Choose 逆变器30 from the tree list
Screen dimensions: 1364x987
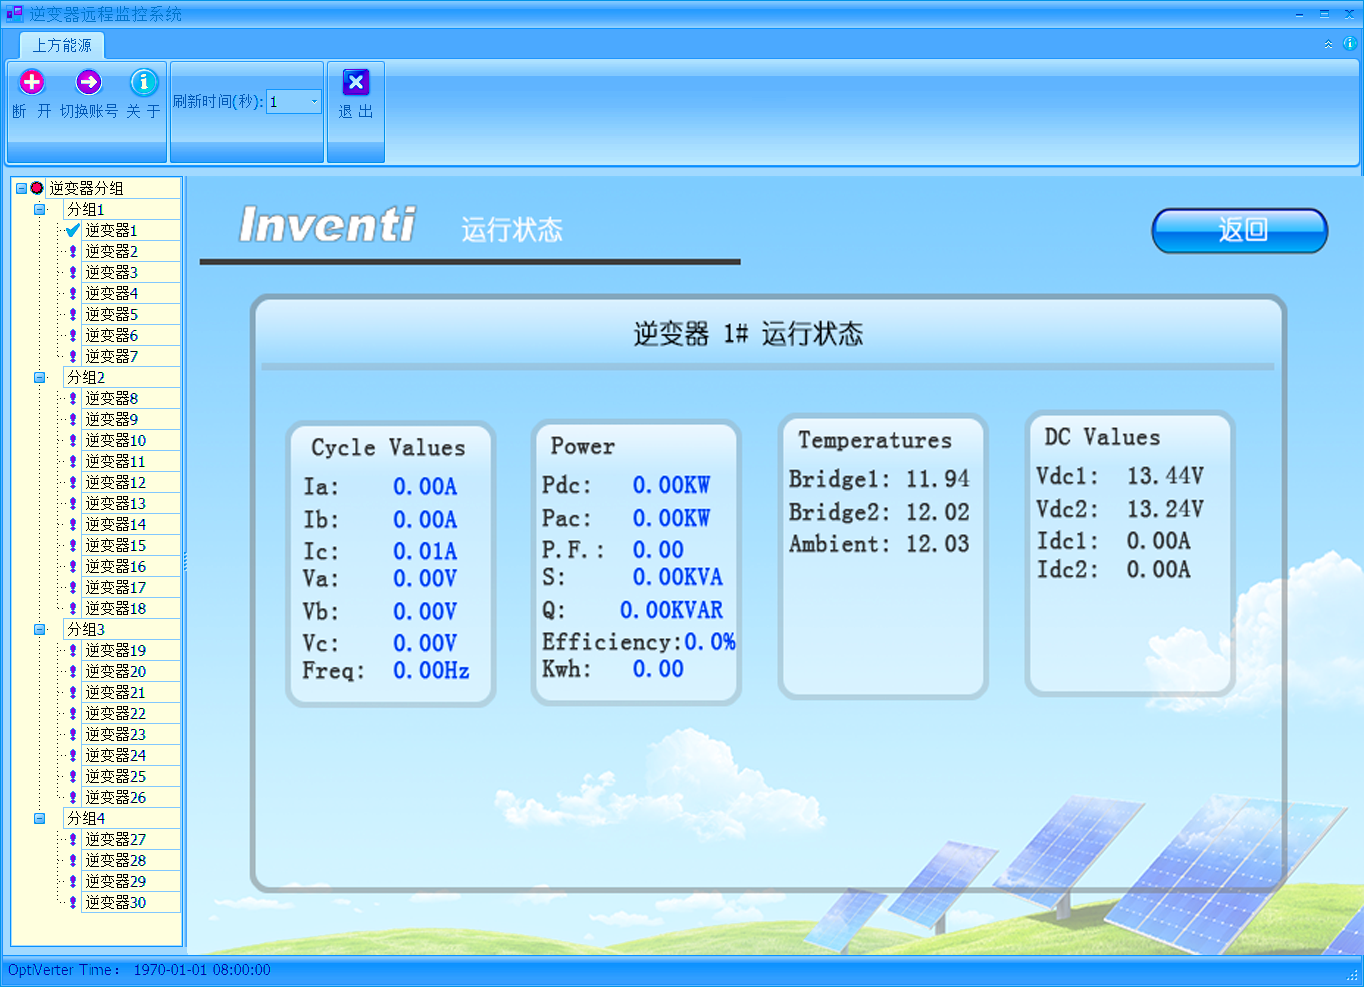(115, 903)
